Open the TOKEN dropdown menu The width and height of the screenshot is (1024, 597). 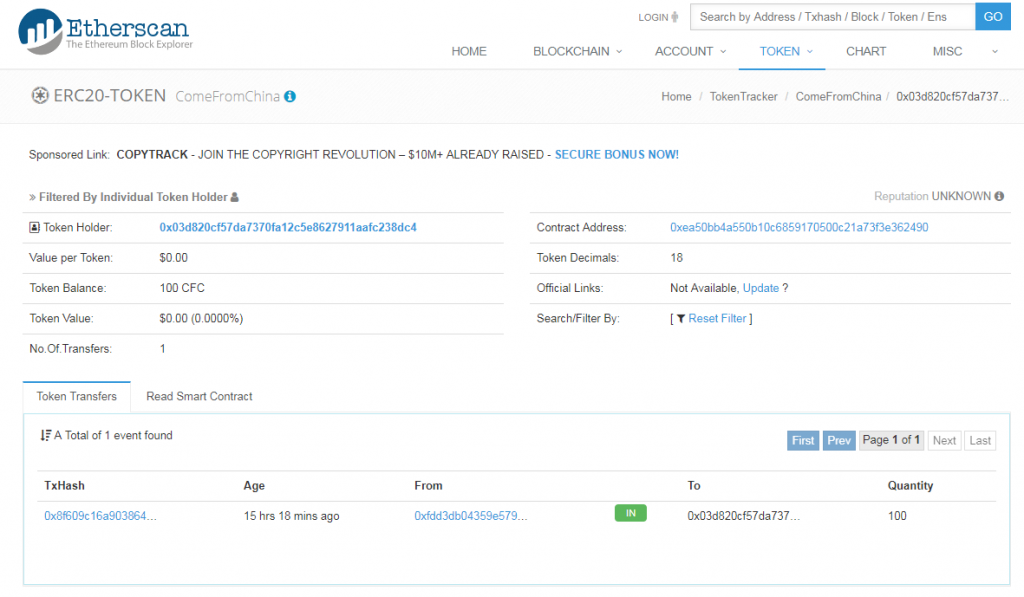click(x=786, y=52)
